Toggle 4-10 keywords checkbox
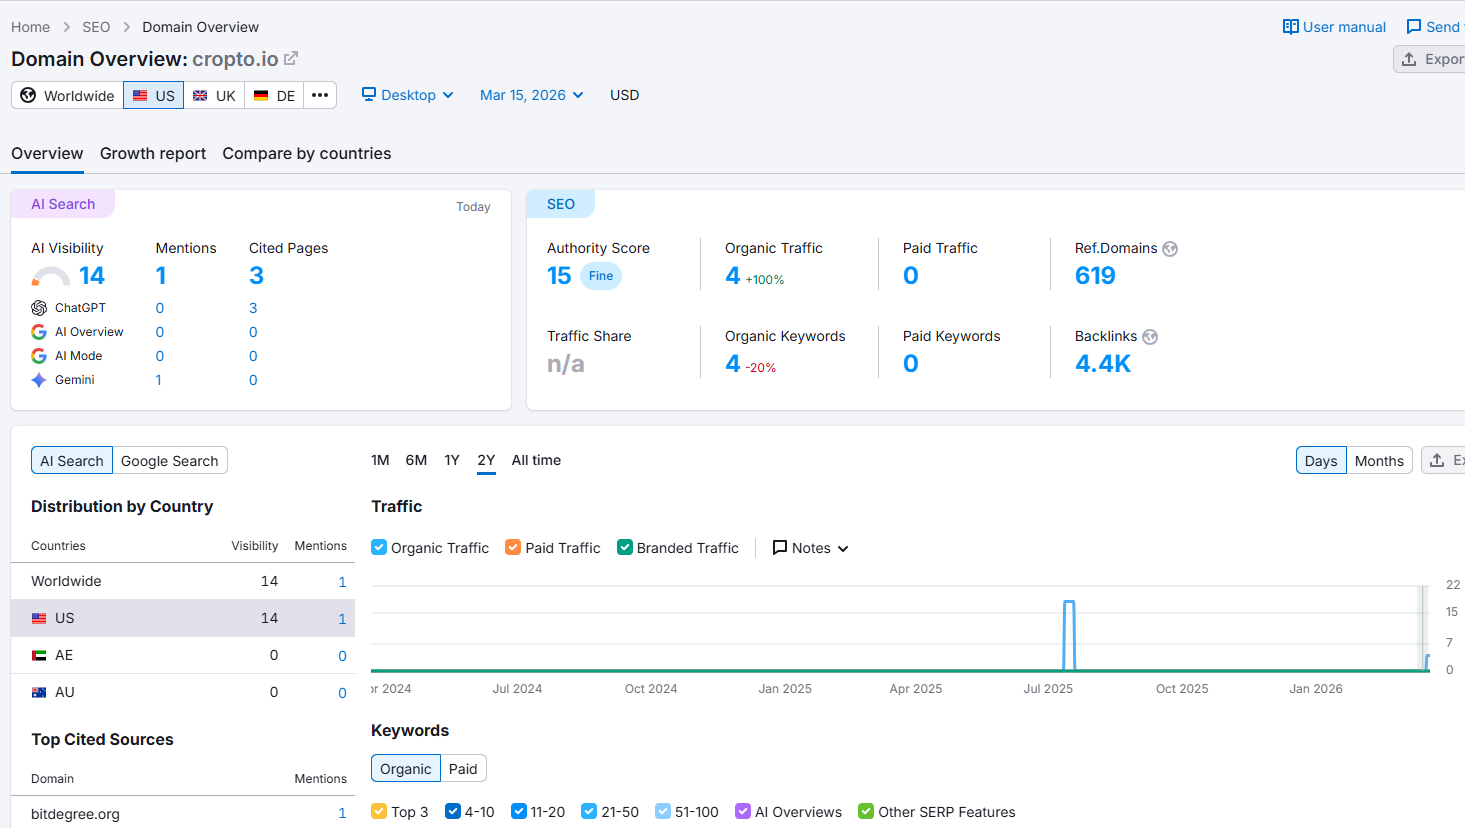1465x828 pixels. pyautogui.click(x=453, y=811)
